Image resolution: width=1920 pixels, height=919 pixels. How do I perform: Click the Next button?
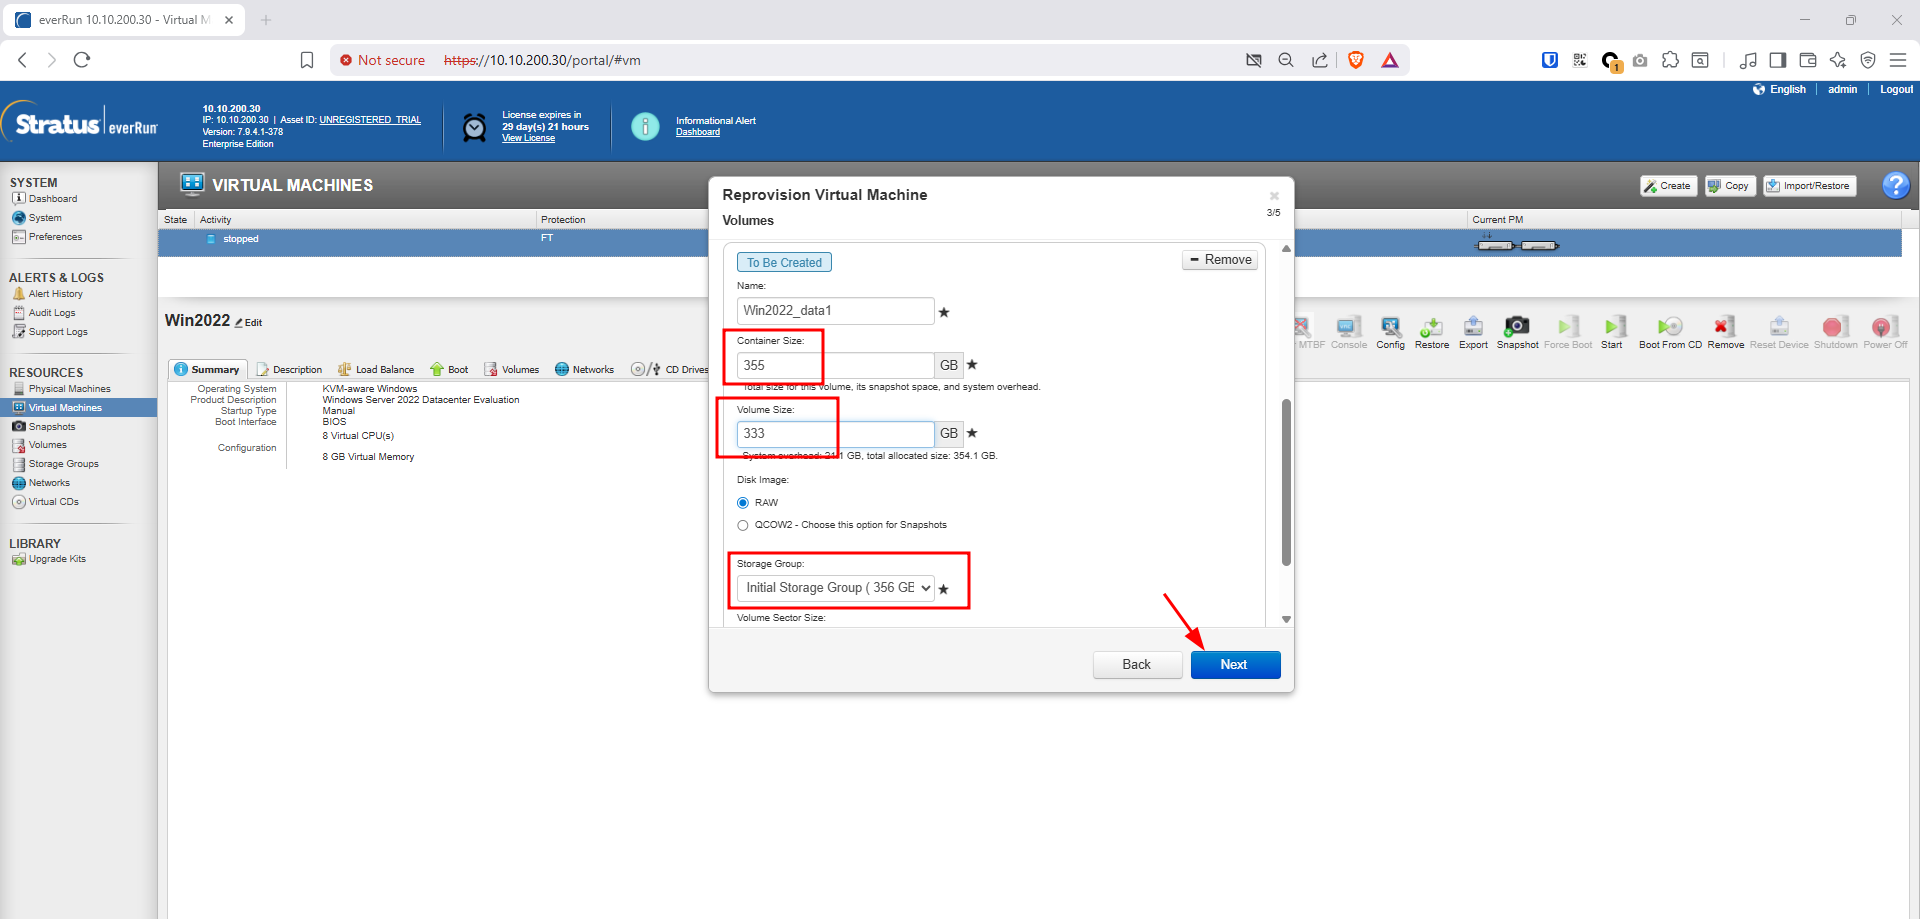pos(1235,665)
